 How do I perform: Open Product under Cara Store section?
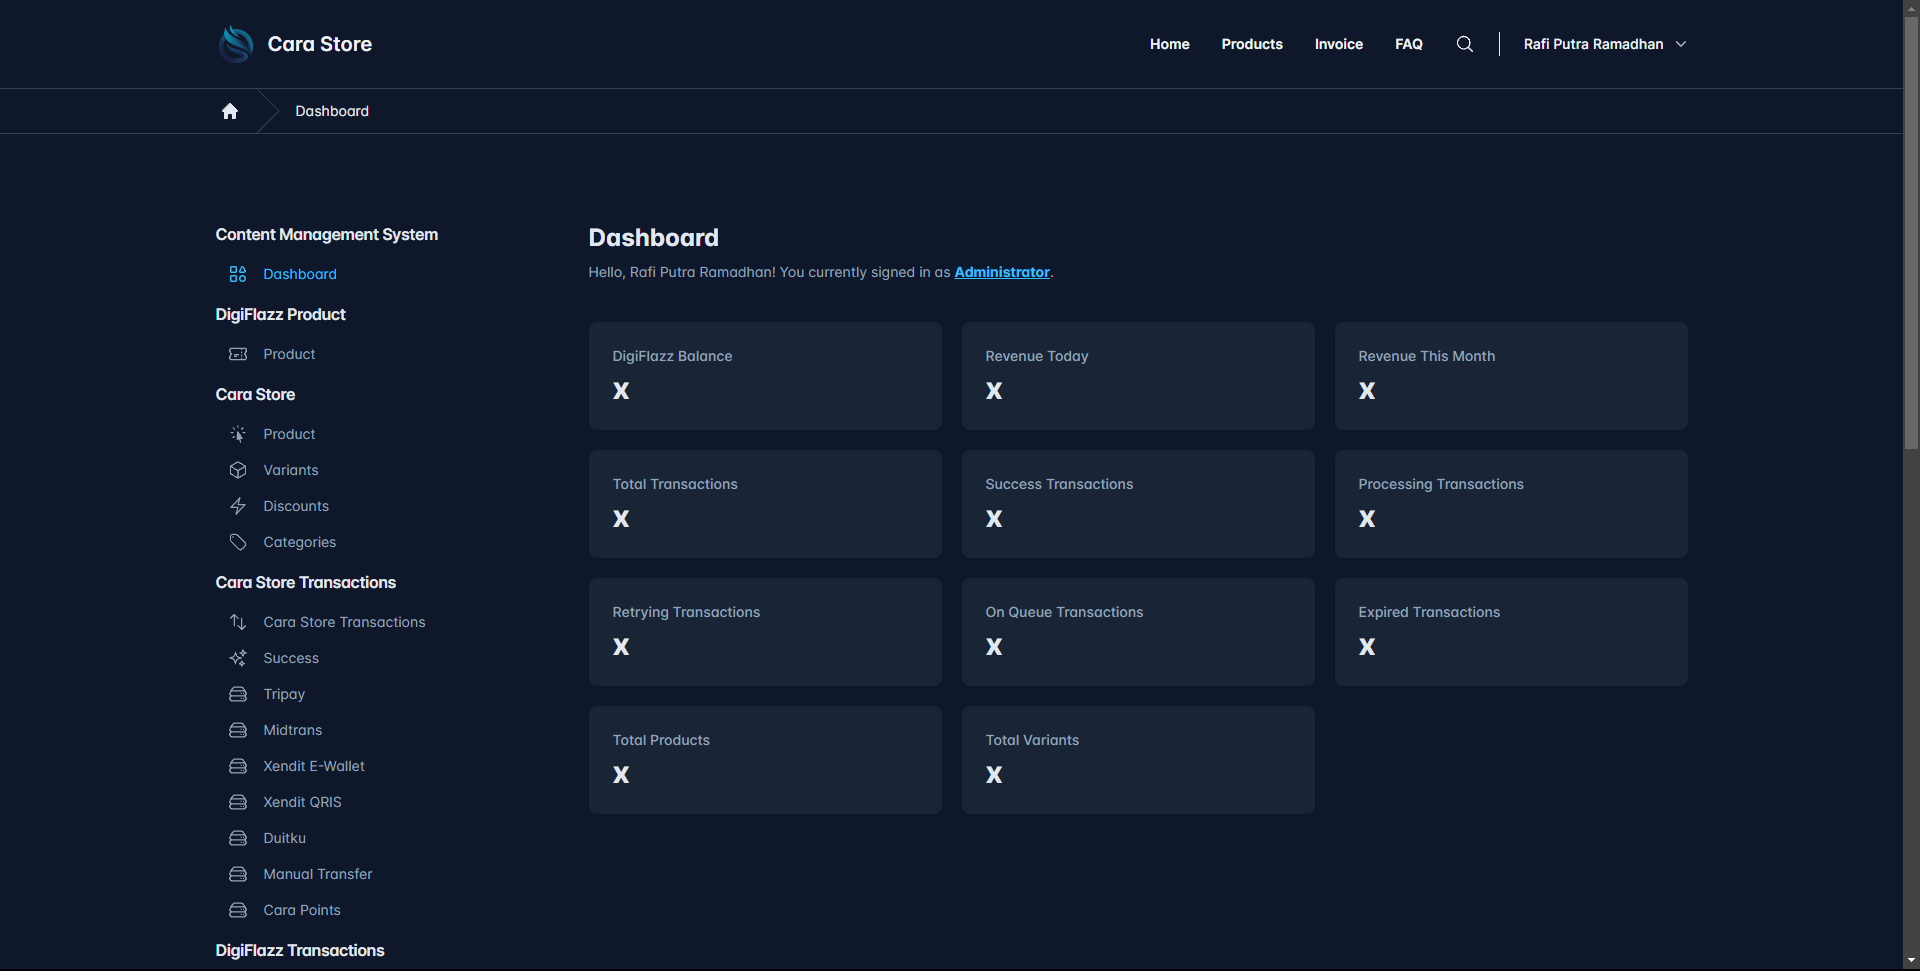[x=289, y=434]
